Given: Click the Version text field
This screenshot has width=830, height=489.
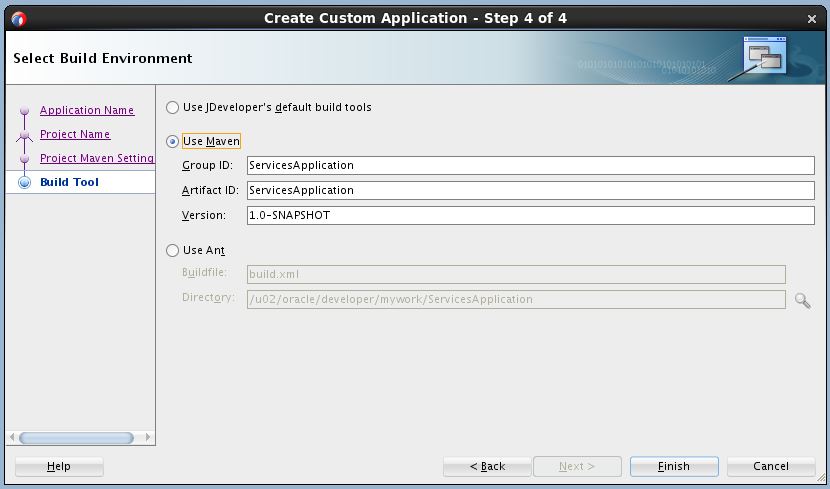Looking at the screenshot, I should tap(530, 215).
